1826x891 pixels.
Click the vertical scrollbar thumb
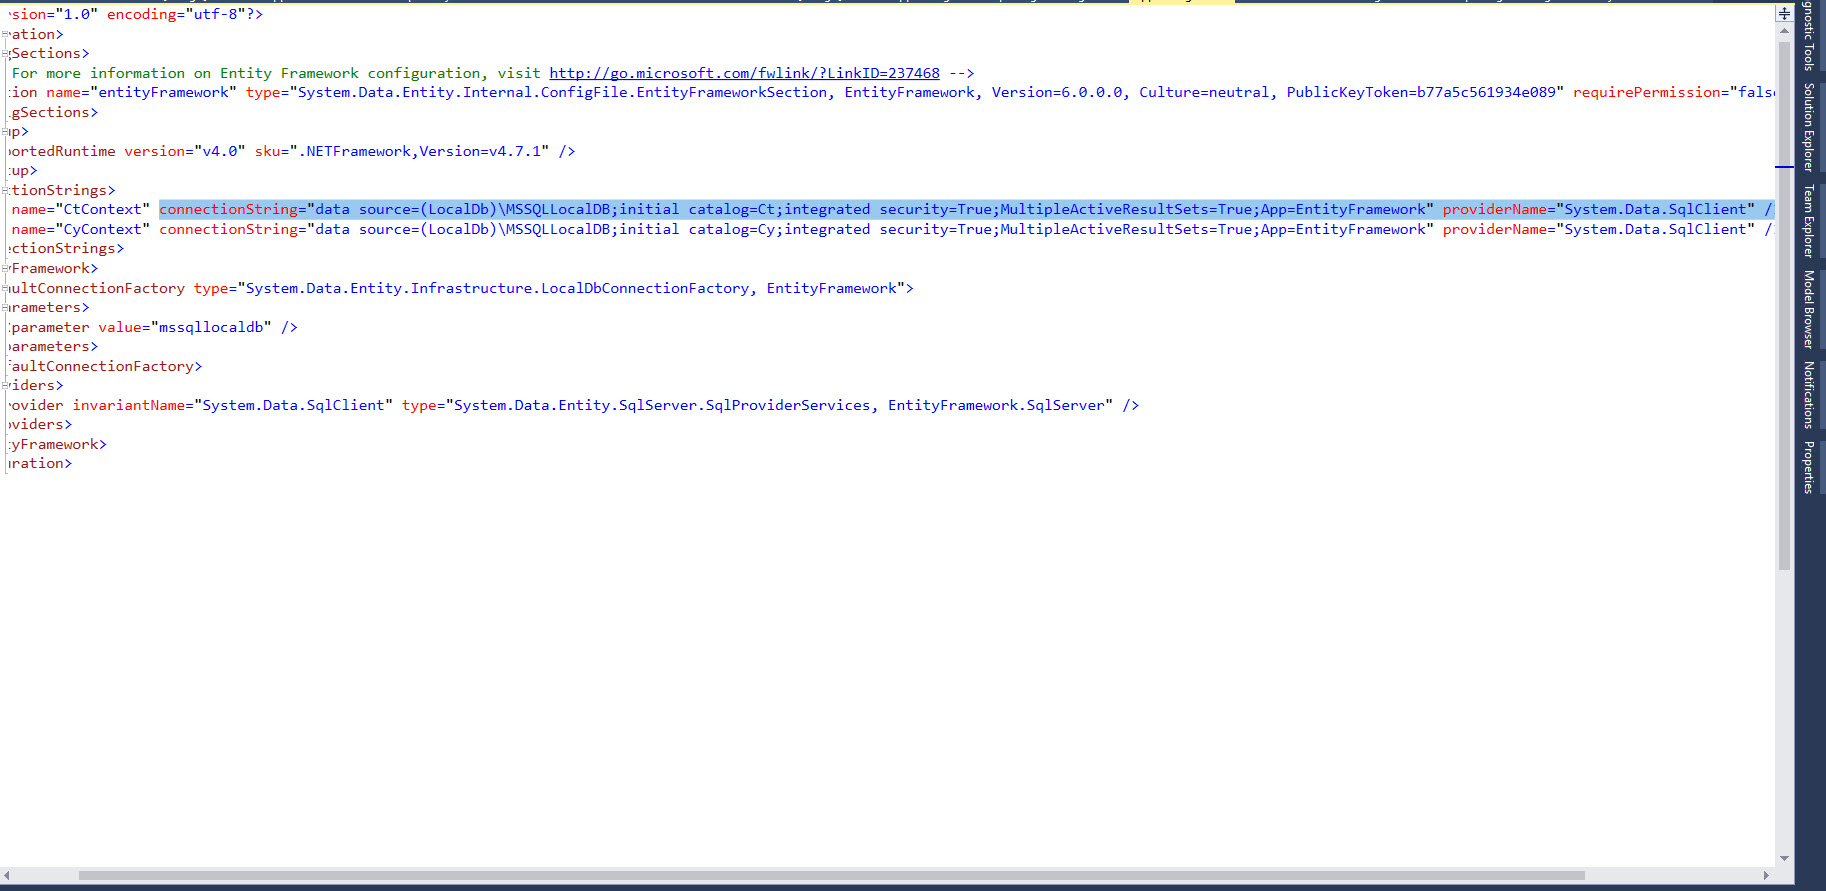(1784, 300)
